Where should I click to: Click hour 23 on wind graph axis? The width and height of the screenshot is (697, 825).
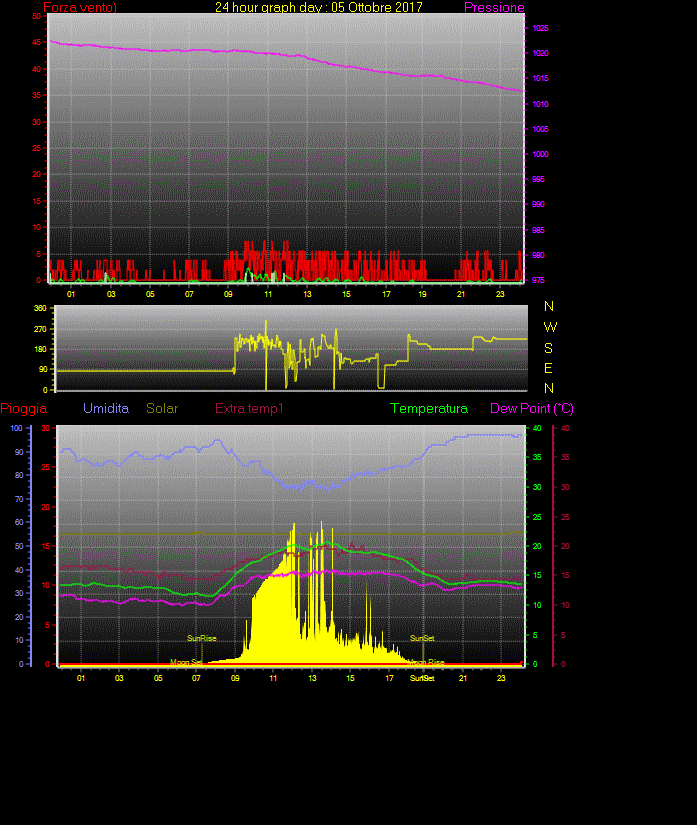pyautogui.click(x=500, y=294)
